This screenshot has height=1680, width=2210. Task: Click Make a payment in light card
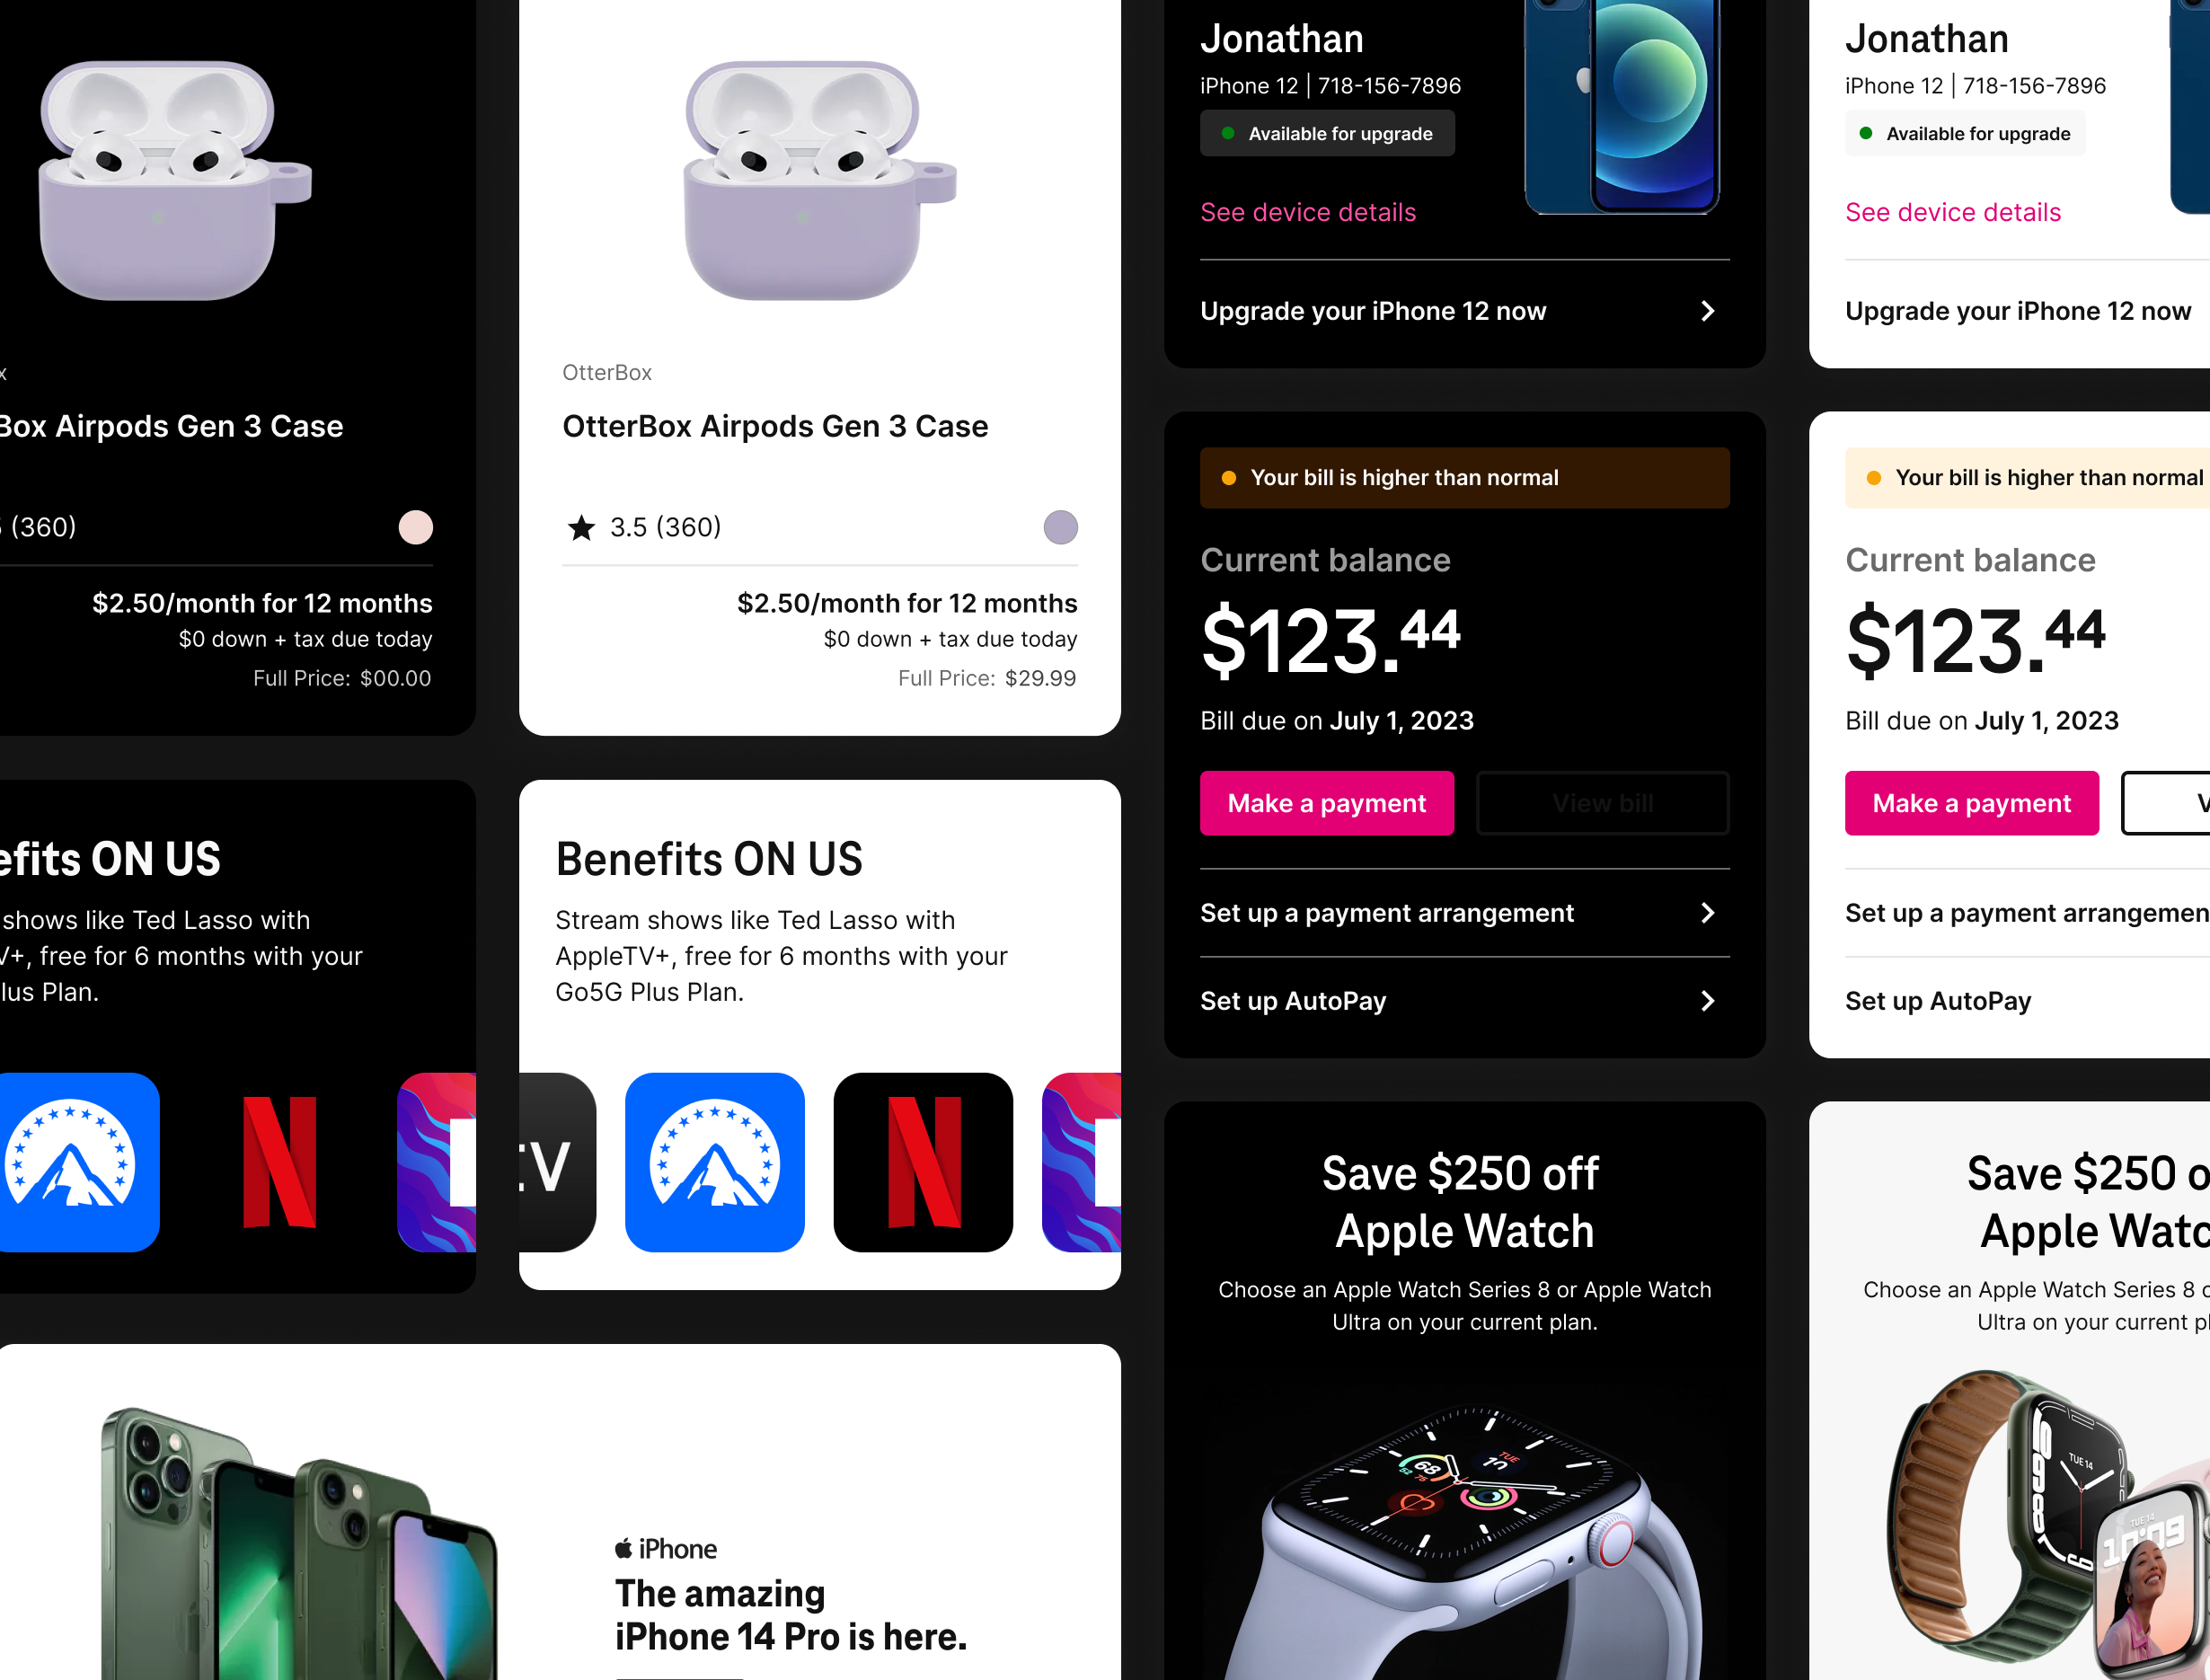point(1972,803)
